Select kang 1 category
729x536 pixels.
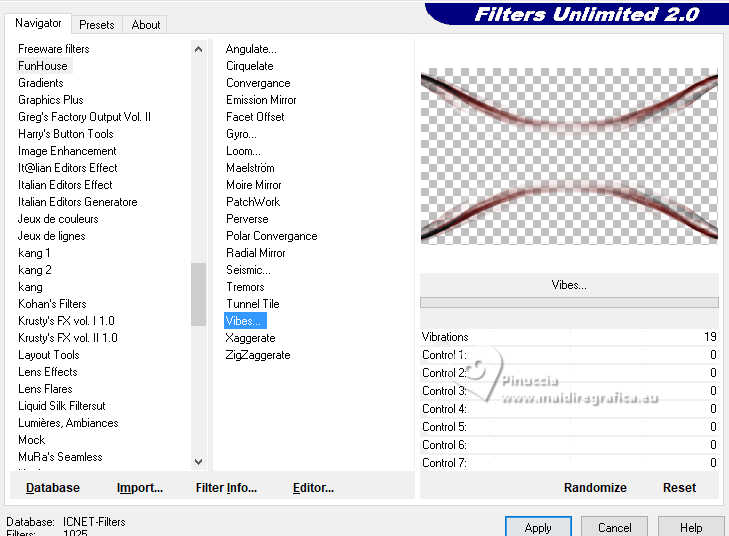point(34,253)
